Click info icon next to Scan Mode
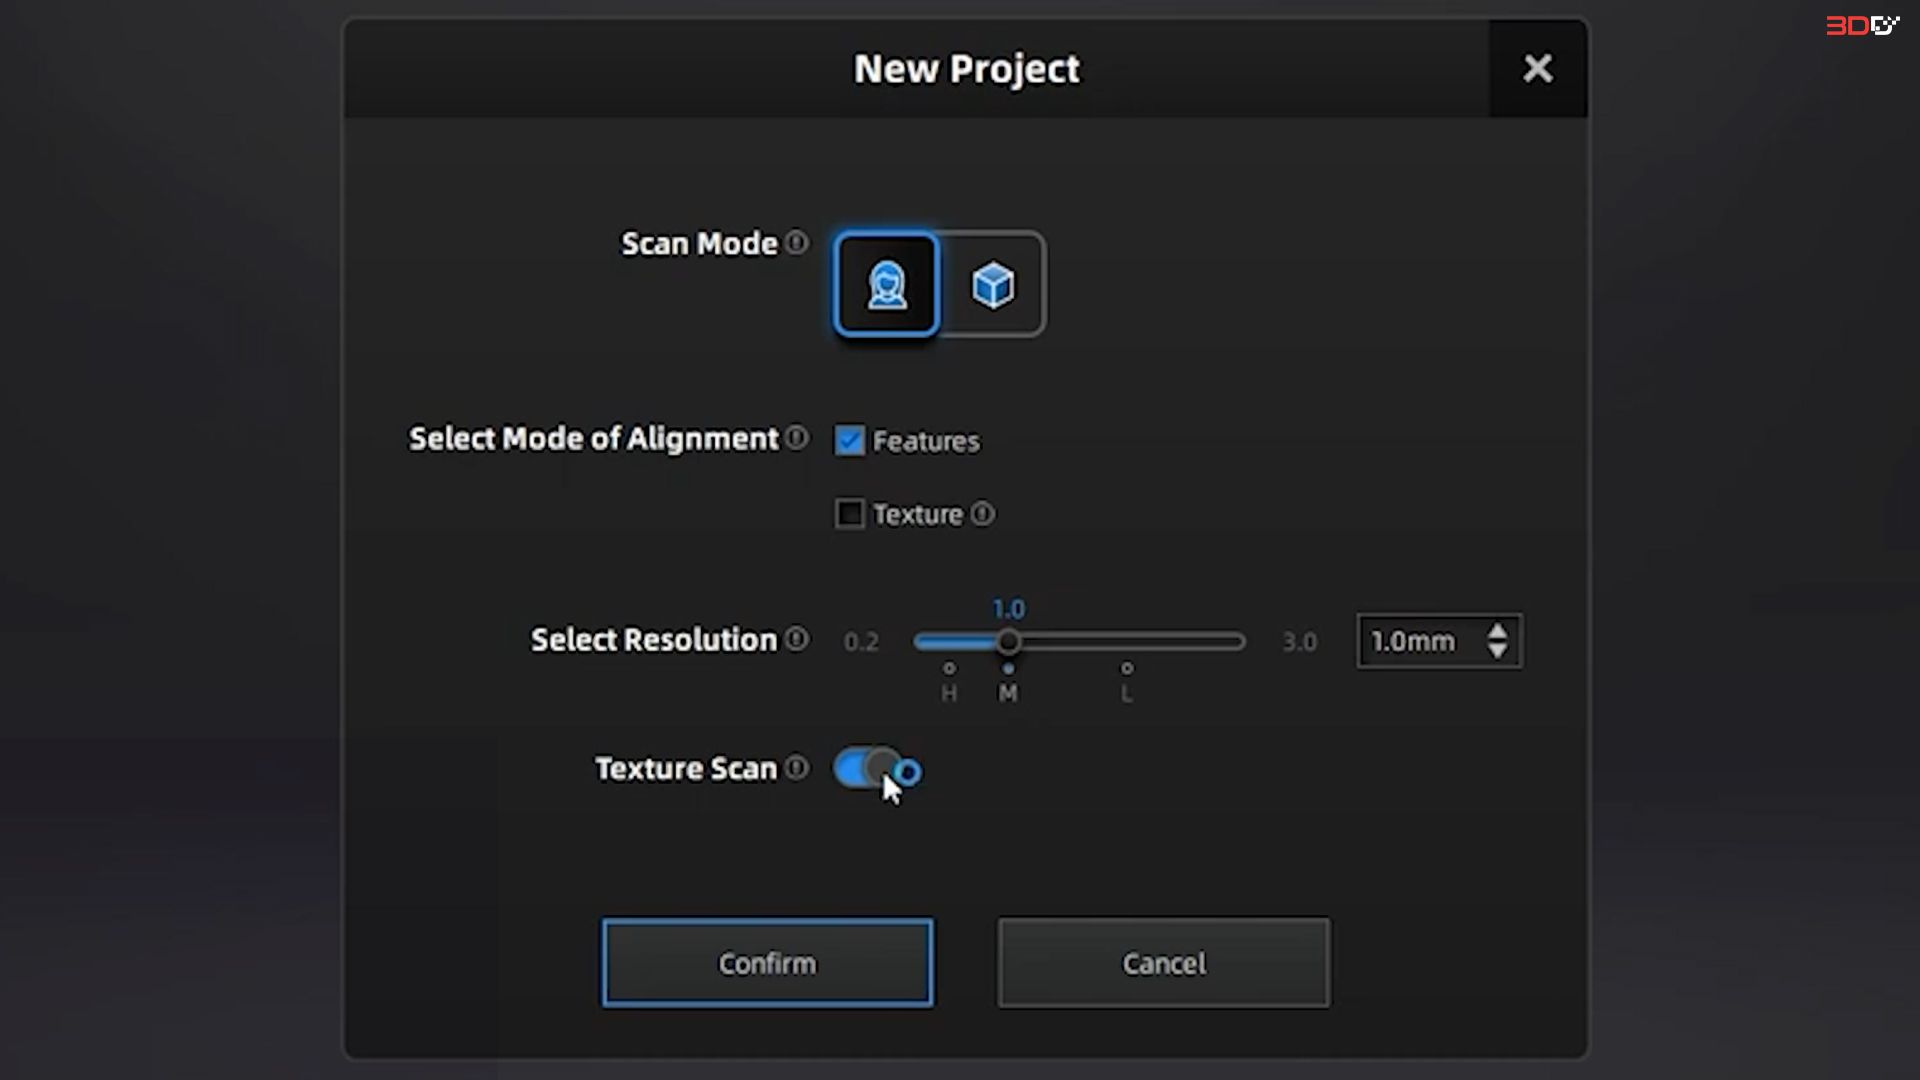The height and width of the screenshot is (1080, 1920). 797,243
